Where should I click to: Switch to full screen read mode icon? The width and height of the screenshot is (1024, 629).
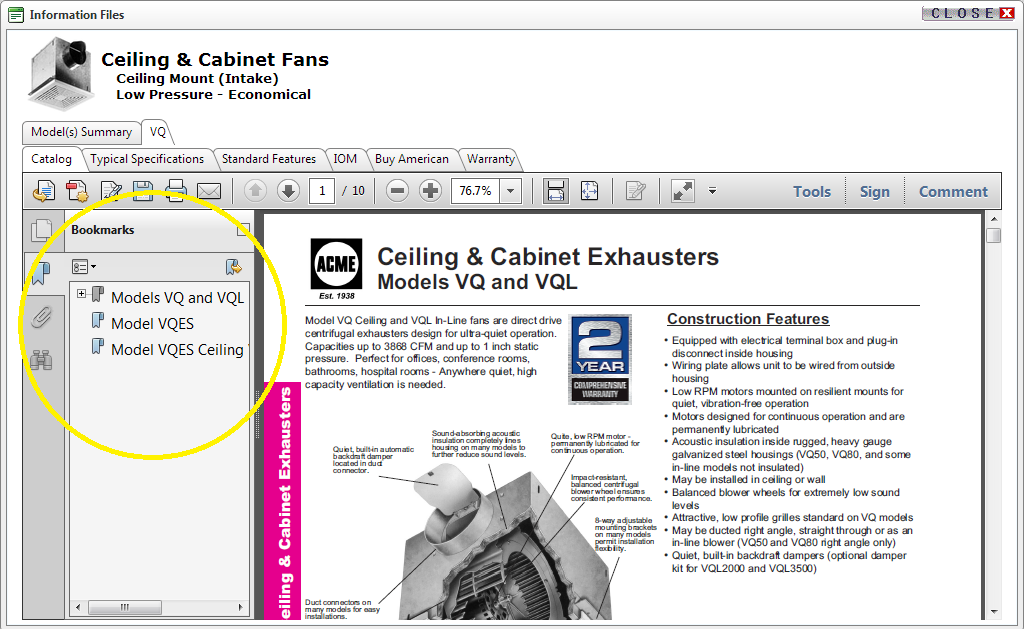682,191
